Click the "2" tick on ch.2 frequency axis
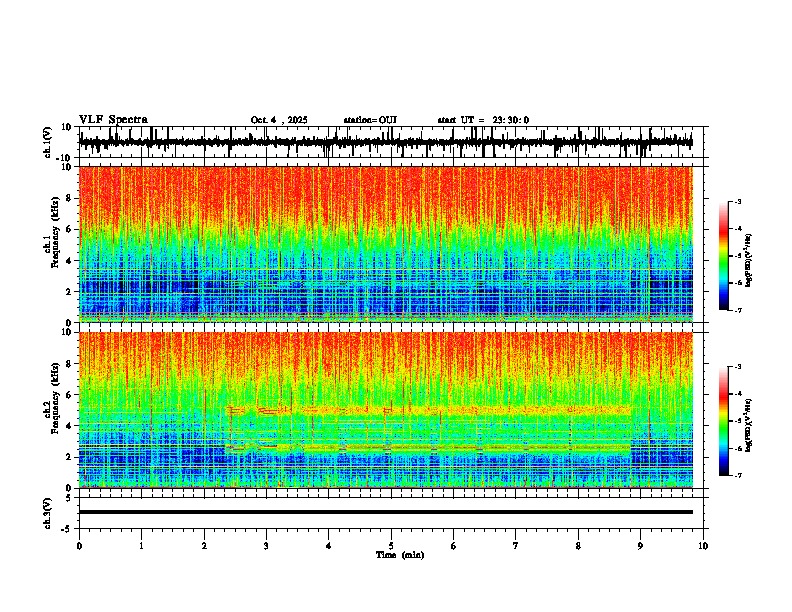The width and height of the screenshot is (792, 612). (x=69, y=457)
